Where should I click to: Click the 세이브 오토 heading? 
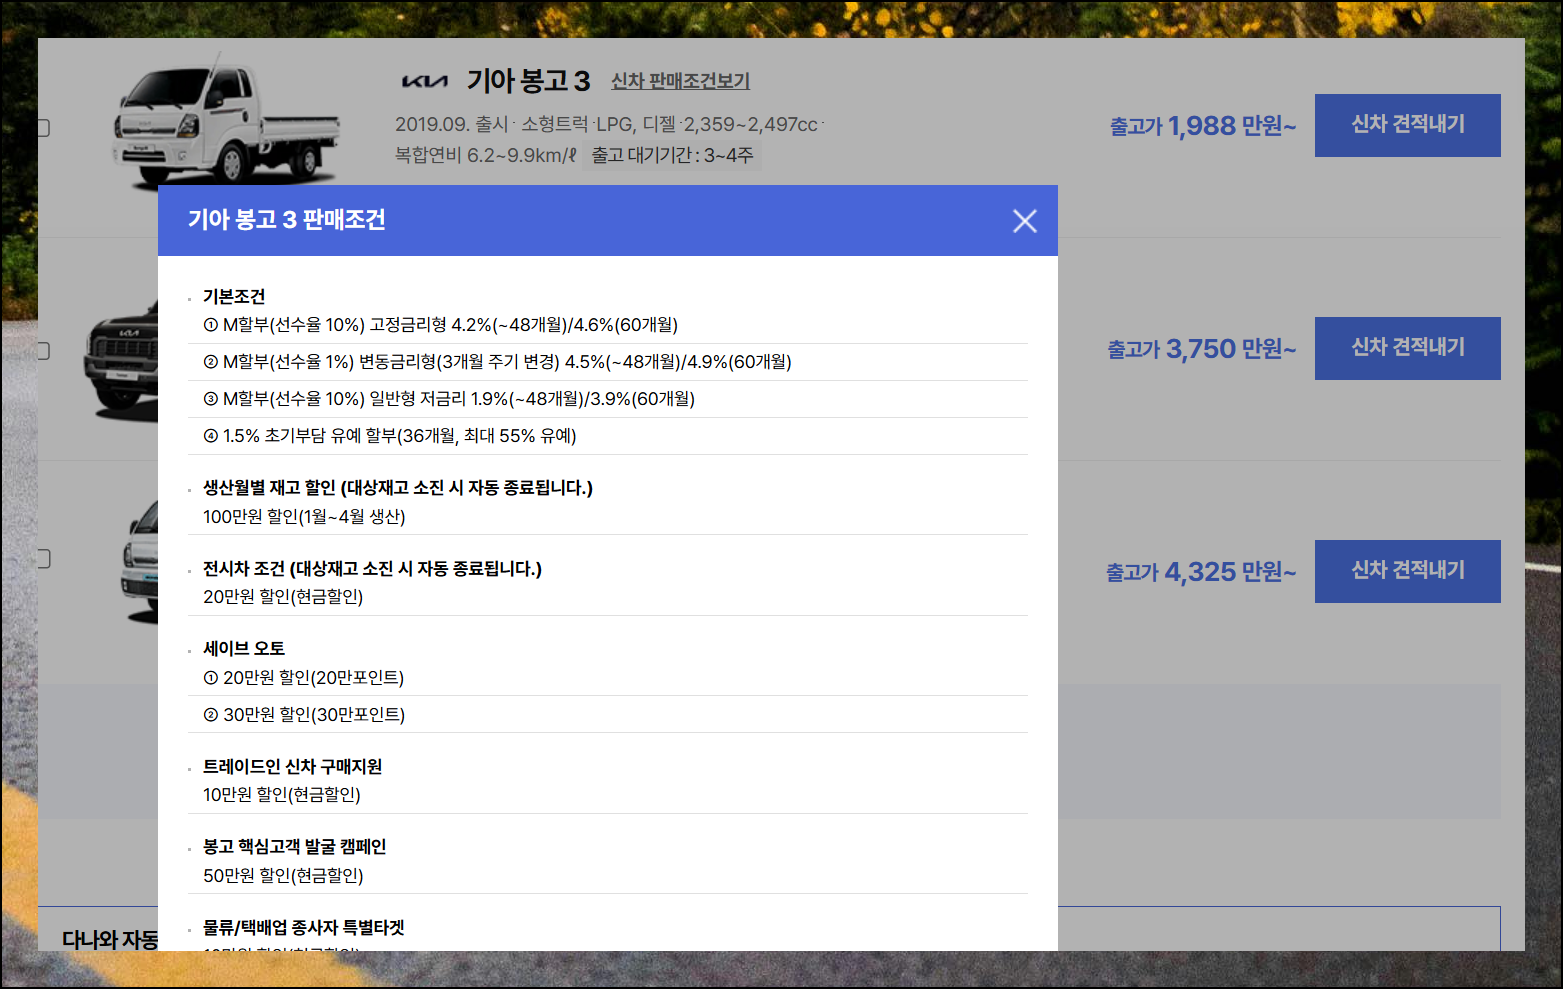(x=244, y=648)
